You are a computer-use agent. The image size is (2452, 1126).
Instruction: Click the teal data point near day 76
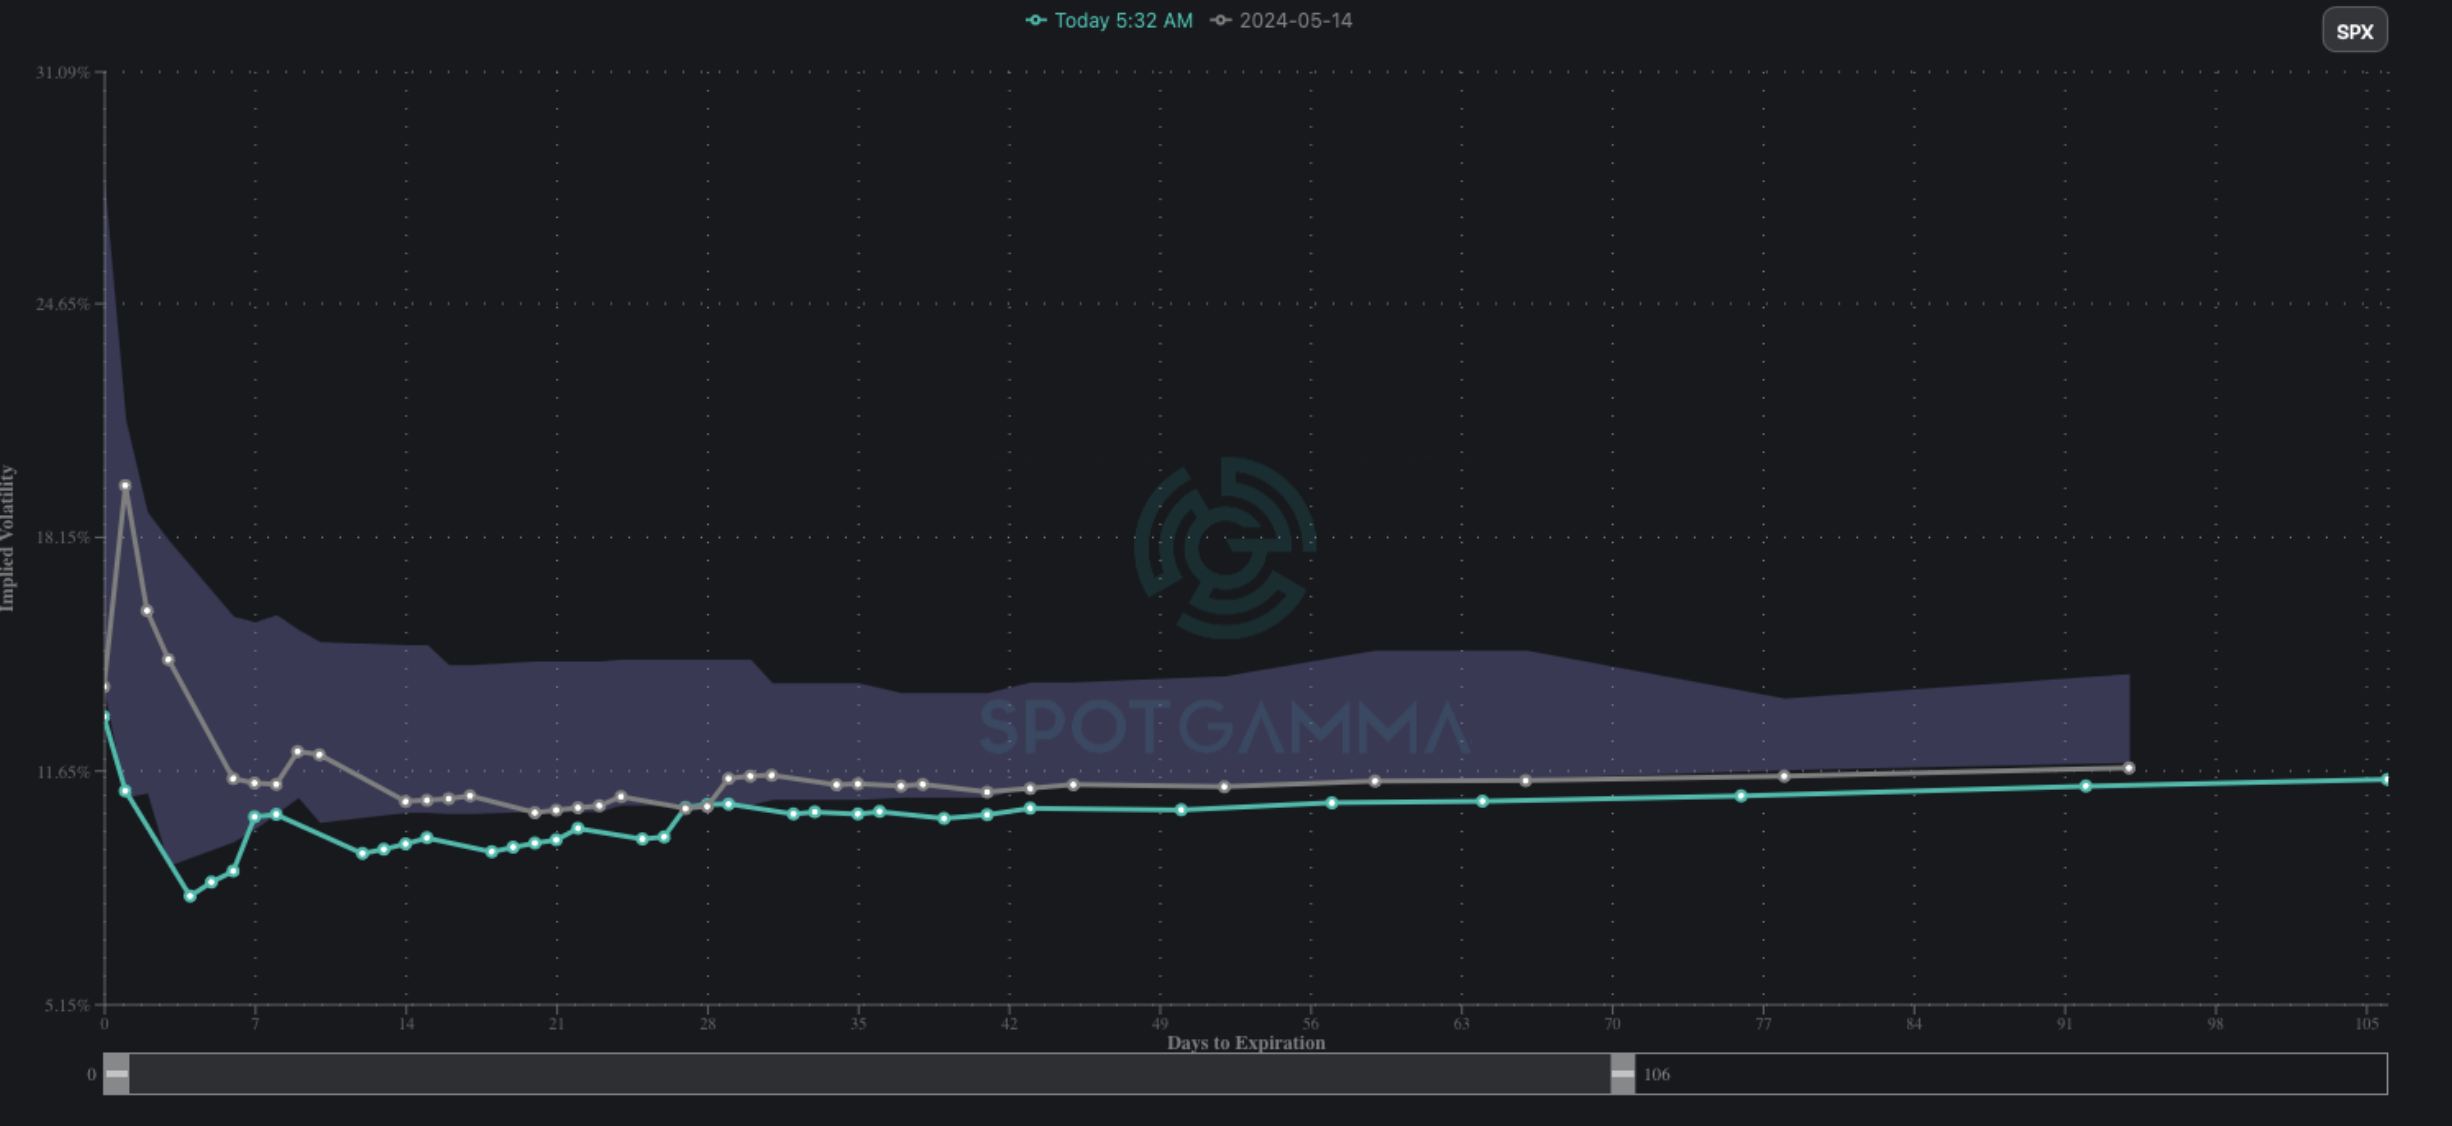[x=1741, y=796]
